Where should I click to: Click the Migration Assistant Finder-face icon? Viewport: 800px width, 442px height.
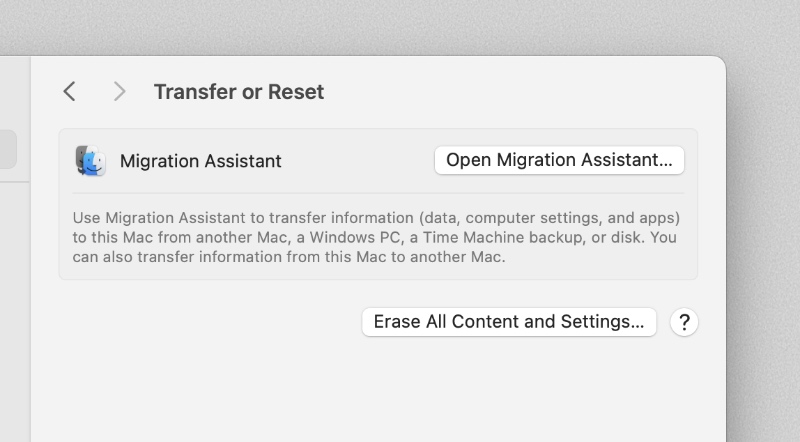coord(90,161)
